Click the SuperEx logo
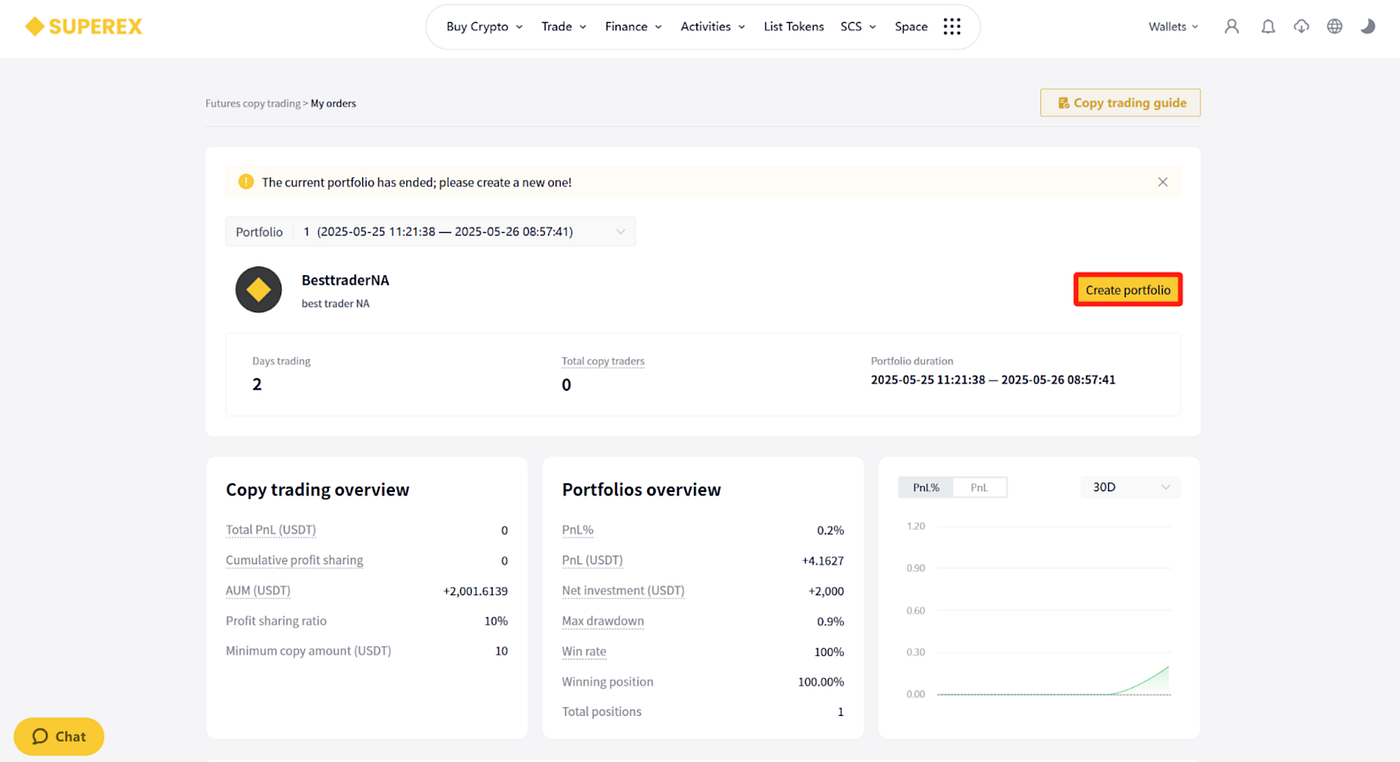 click(84, 27)
